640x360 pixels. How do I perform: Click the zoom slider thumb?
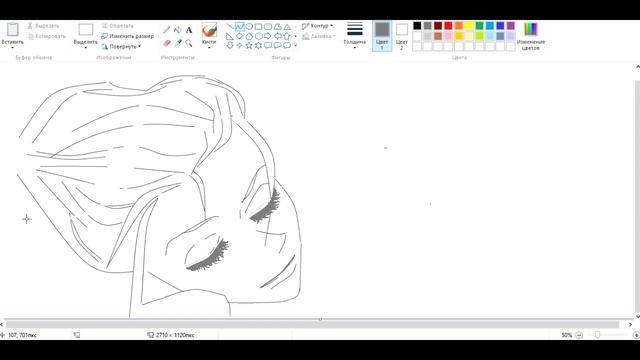(598, 335)
